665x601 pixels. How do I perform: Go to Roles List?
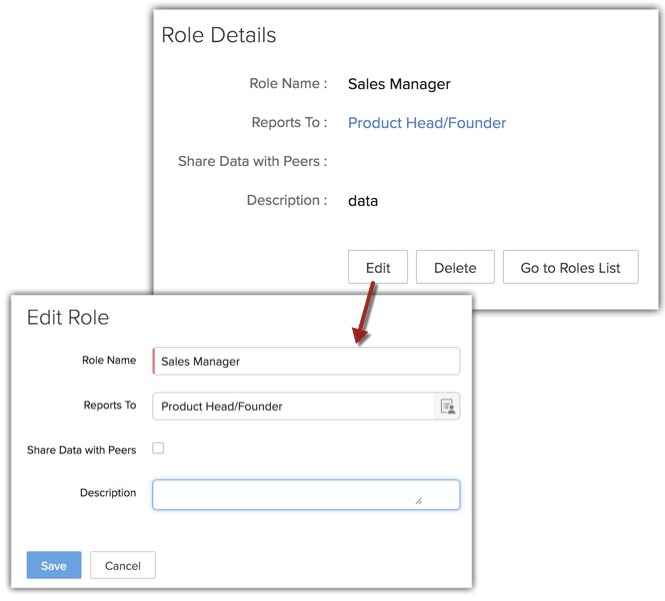pyautogui.click(x=571, y=268)
